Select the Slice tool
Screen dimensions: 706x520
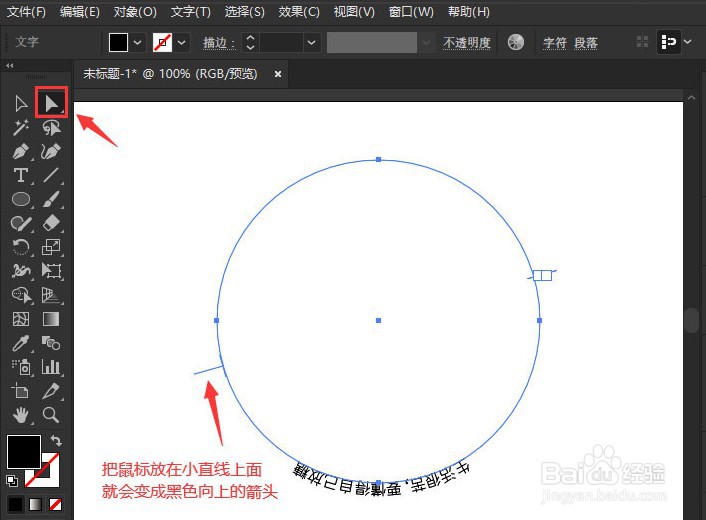[51, 391]
